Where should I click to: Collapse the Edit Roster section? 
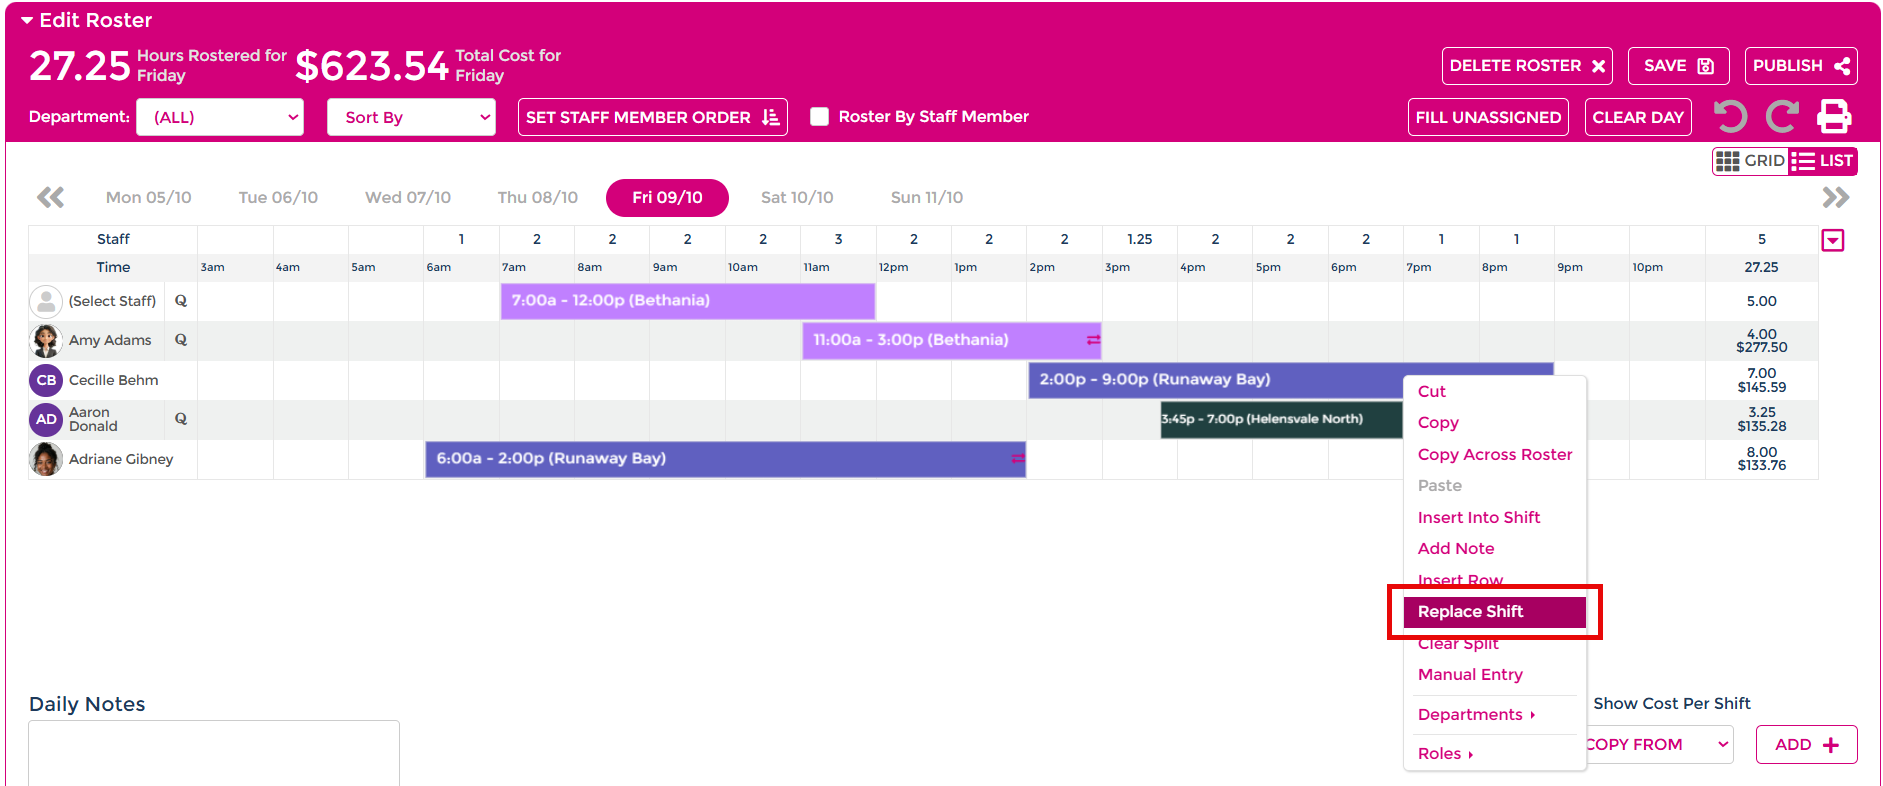tap(27, 20)
